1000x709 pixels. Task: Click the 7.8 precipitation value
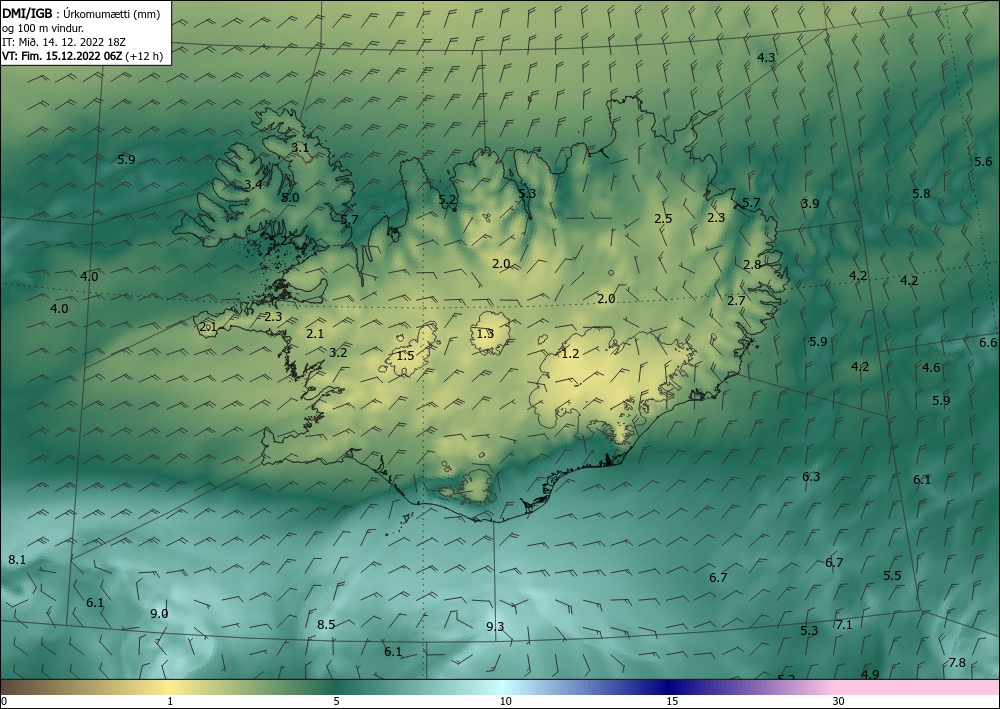(957, 662)
